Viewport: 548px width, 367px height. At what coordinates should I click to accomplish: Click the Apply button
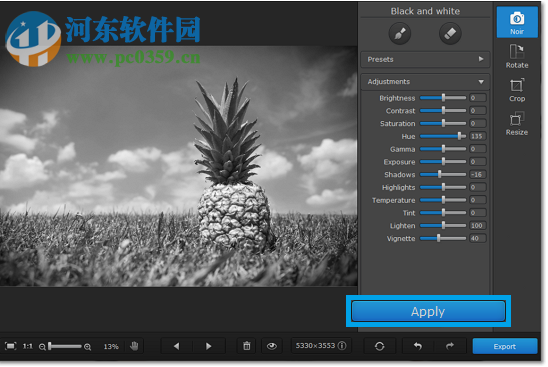[x=428, y=311]
